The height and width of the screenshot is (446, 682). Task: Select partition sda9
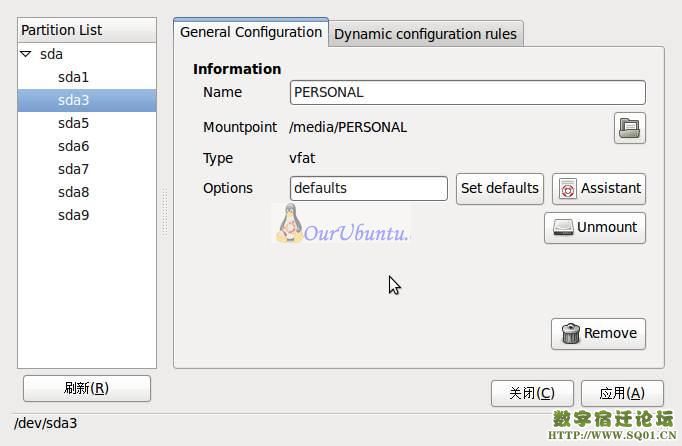click(73, 215)
